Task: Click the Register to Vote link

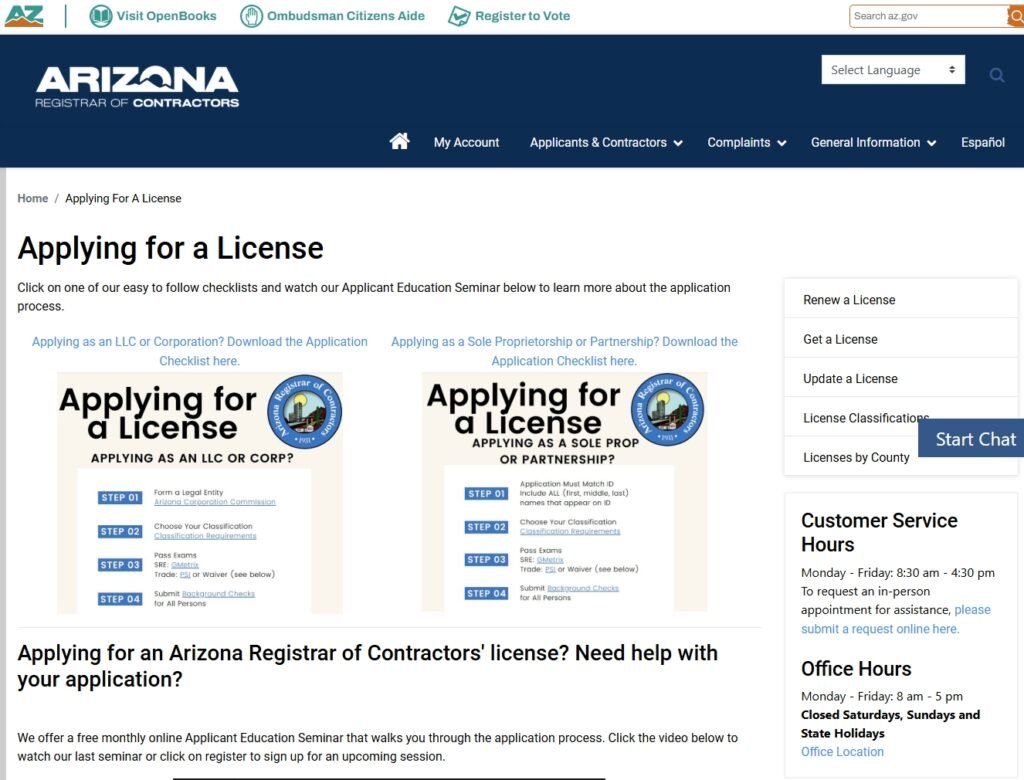Action: click(522, 16)
